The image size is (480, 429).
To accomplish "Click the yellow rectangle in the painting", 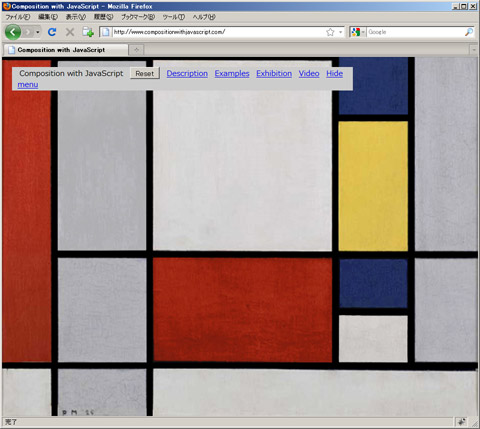I will point(373,186).
